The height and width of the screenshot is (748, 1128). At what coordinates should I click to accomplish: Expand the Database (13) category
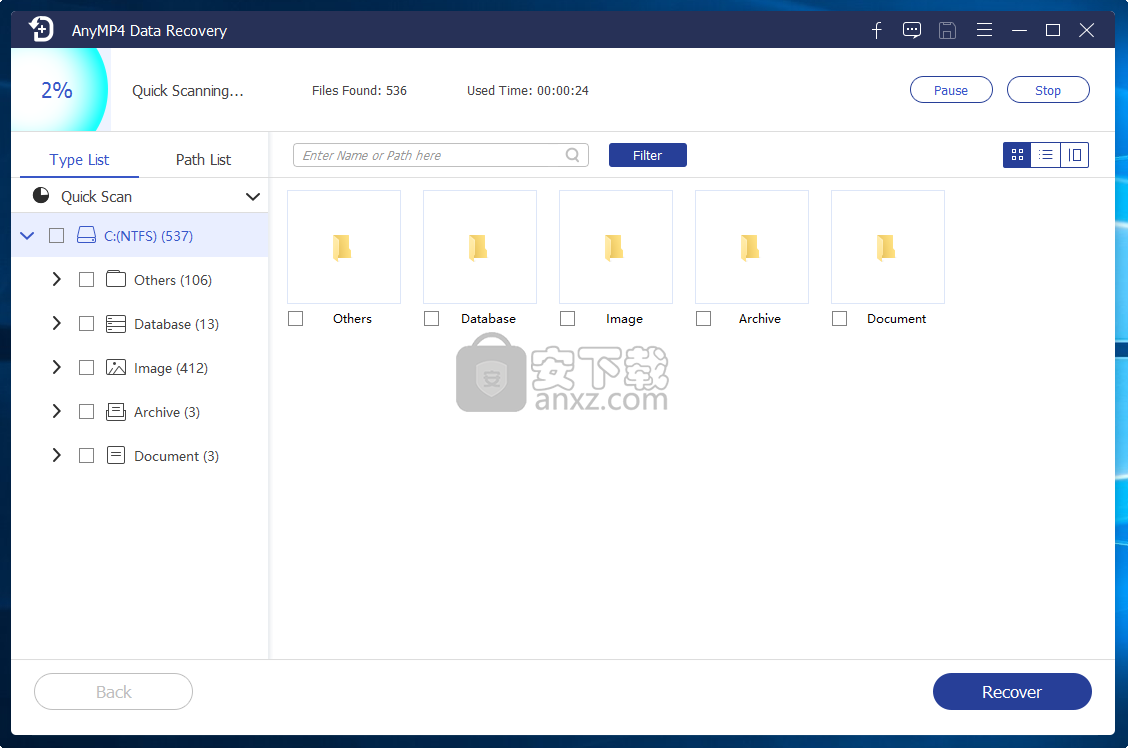pos(57,323)
